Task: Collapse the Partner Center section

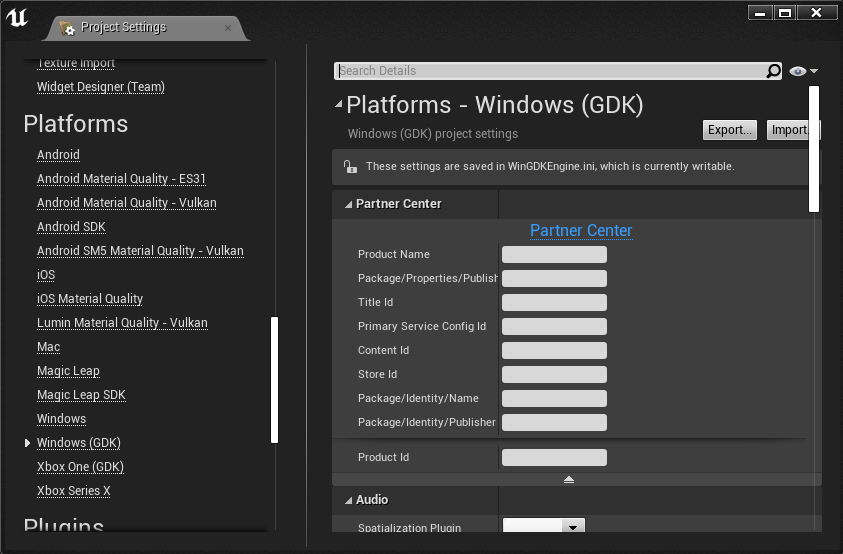Action: (348, 204)
